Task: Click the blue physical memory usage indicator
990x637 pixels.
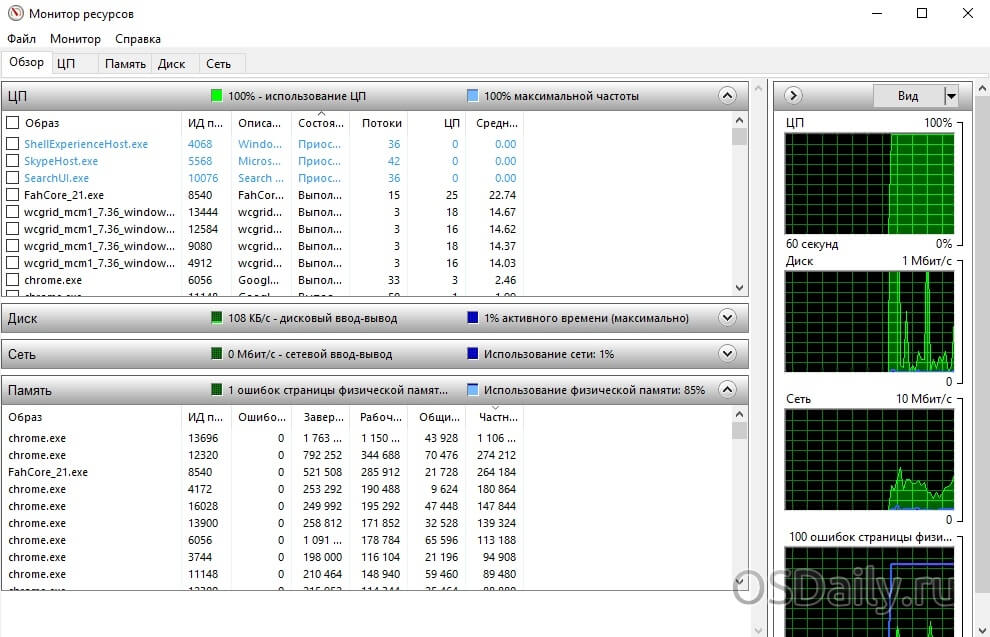Action: (472, 390)
